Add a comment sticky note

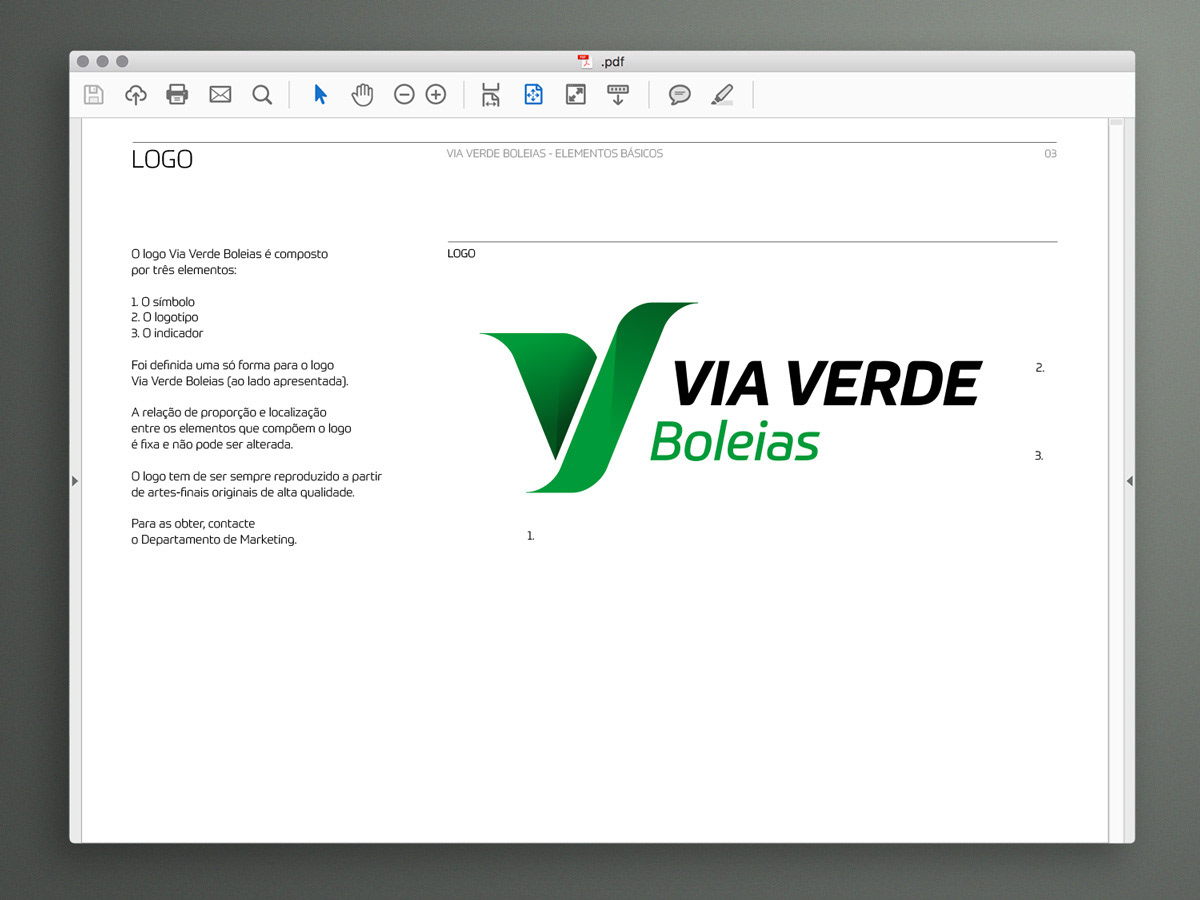click(x=680, y=94)
